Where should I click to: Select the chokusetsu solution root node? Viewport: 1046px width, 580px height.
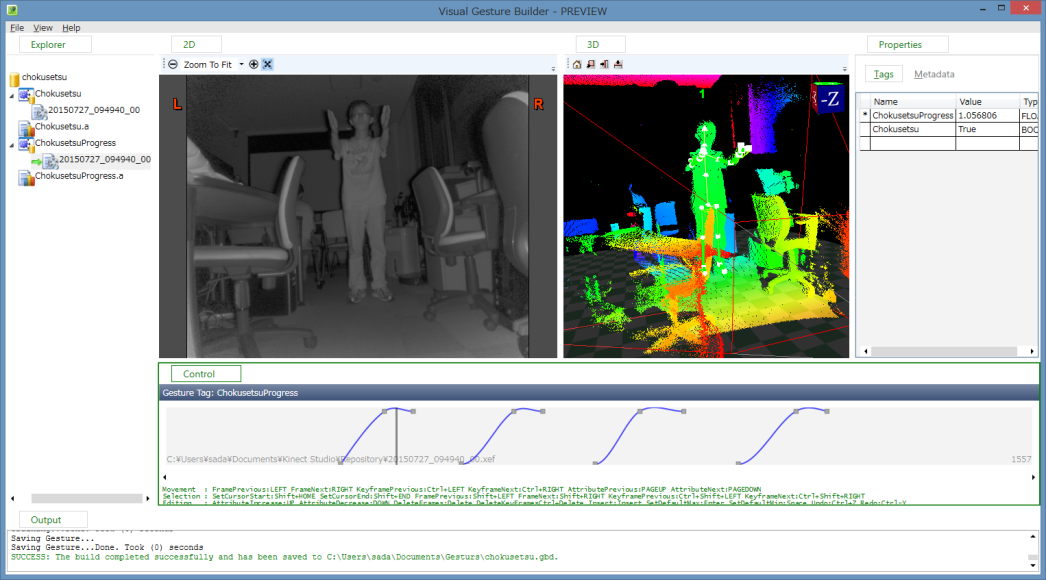[44, 77]
